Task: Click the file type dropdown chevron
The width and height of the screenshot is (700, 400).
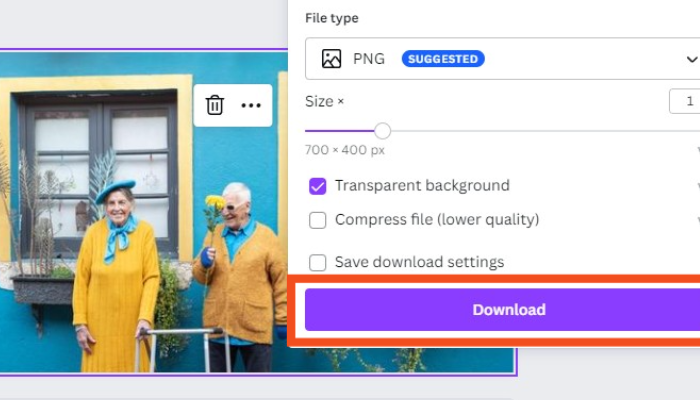Action: tap(692, 59)
